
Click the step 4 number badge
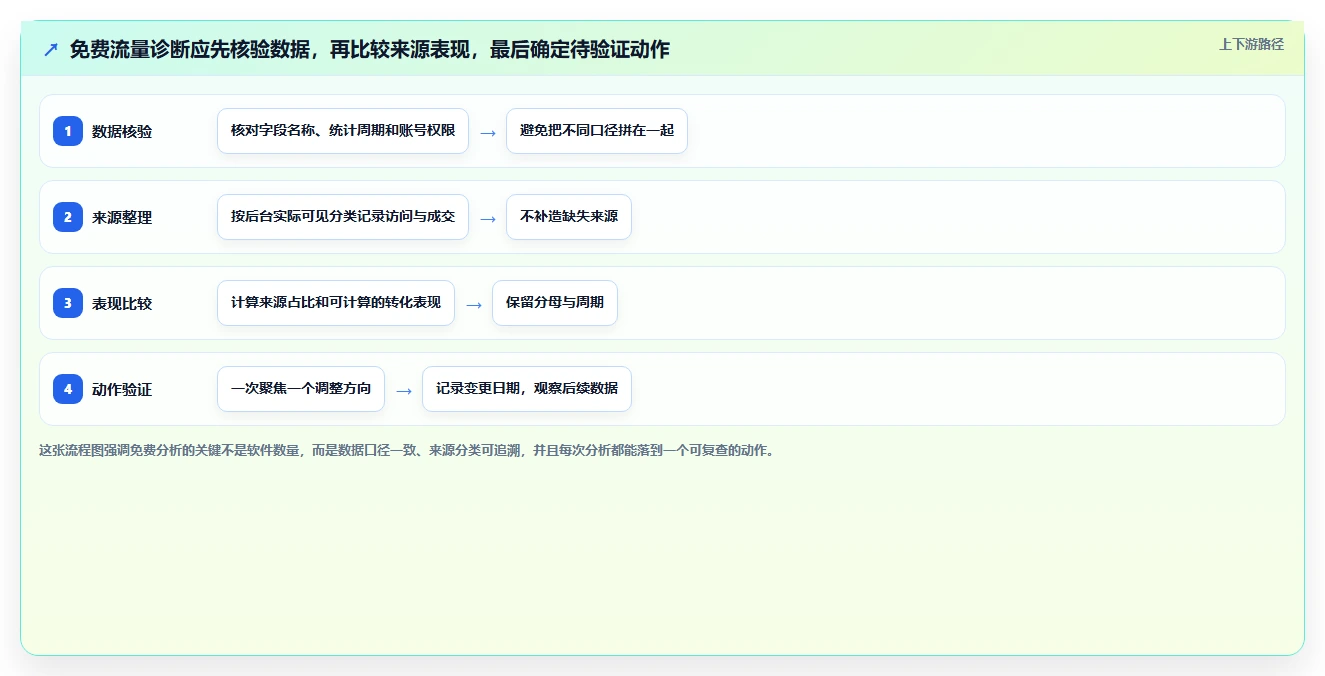(68, 389)
